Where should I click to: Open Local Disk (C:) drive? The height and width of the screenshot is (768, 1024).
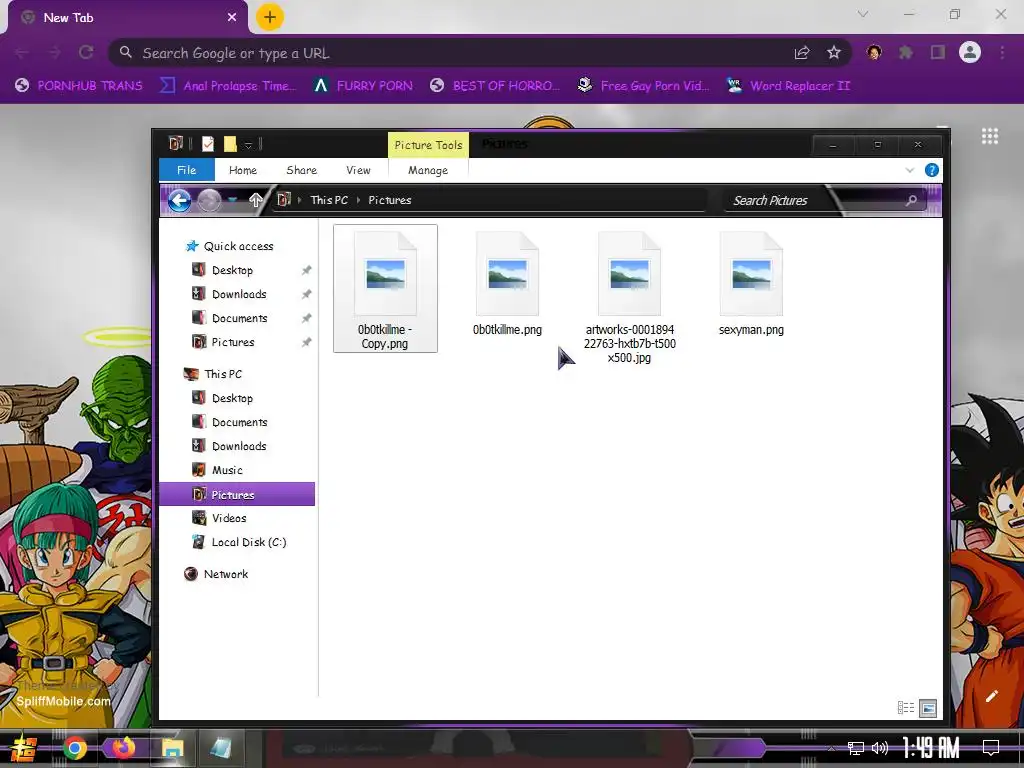click(249, 542)
